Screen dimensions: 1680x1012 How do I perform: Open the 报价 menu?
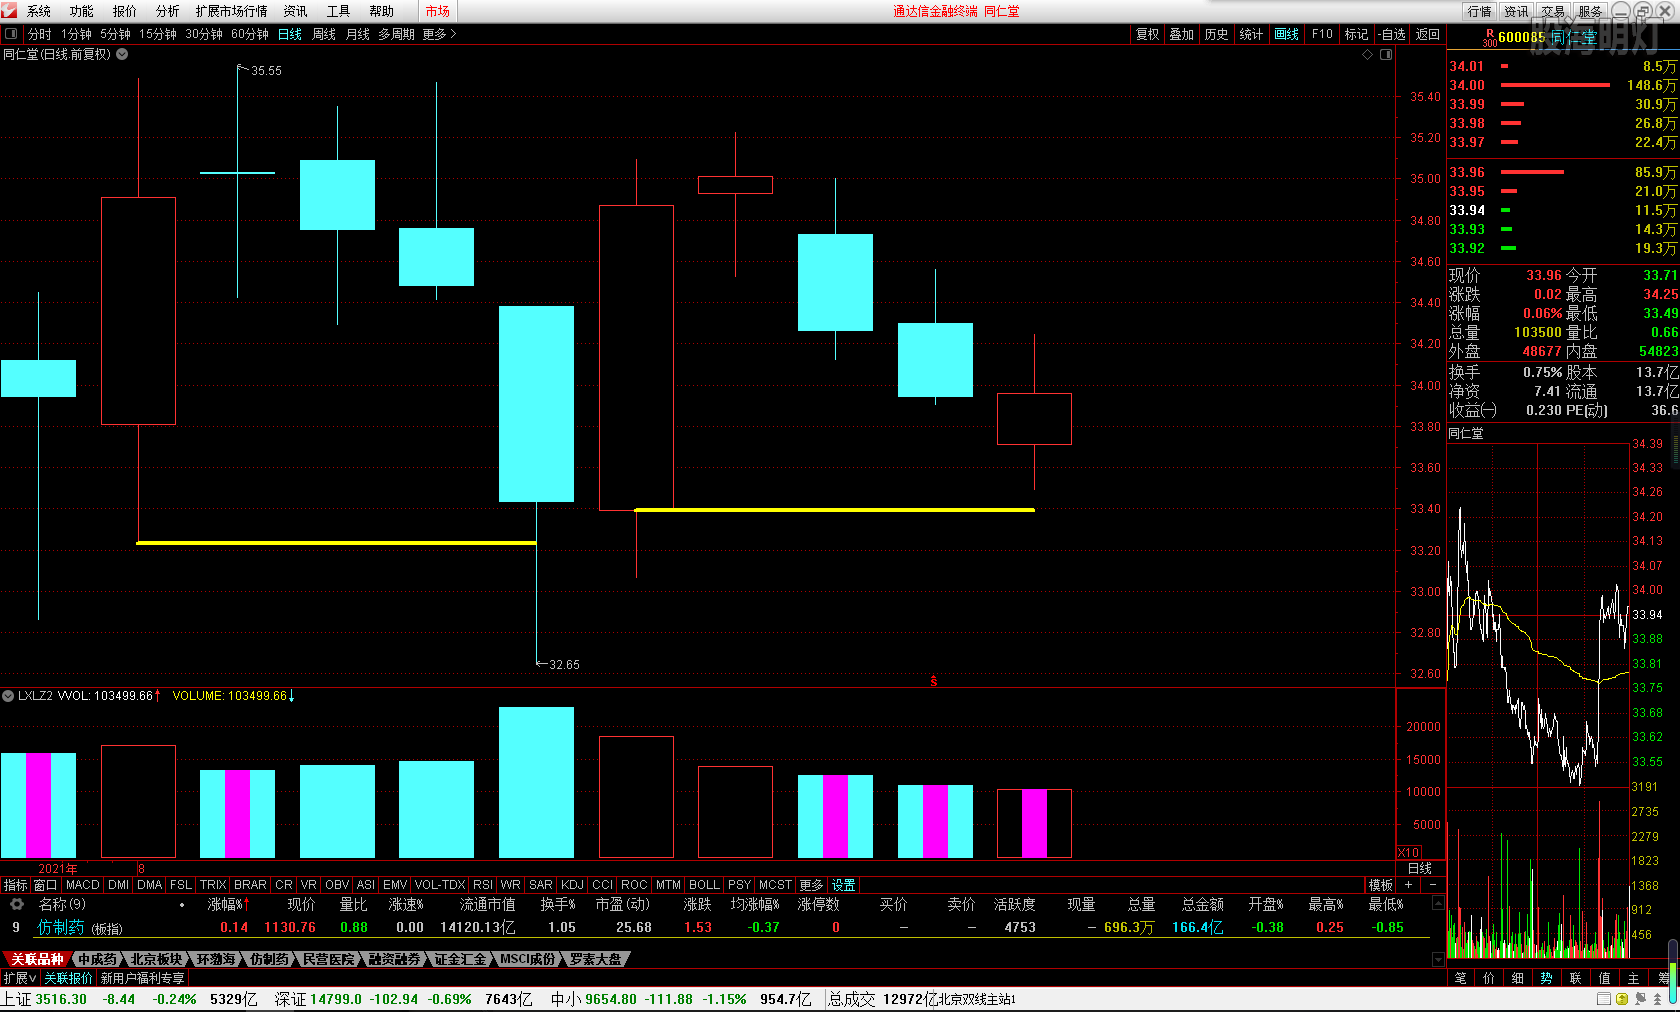pyautogui.click(x=125, y=11)
